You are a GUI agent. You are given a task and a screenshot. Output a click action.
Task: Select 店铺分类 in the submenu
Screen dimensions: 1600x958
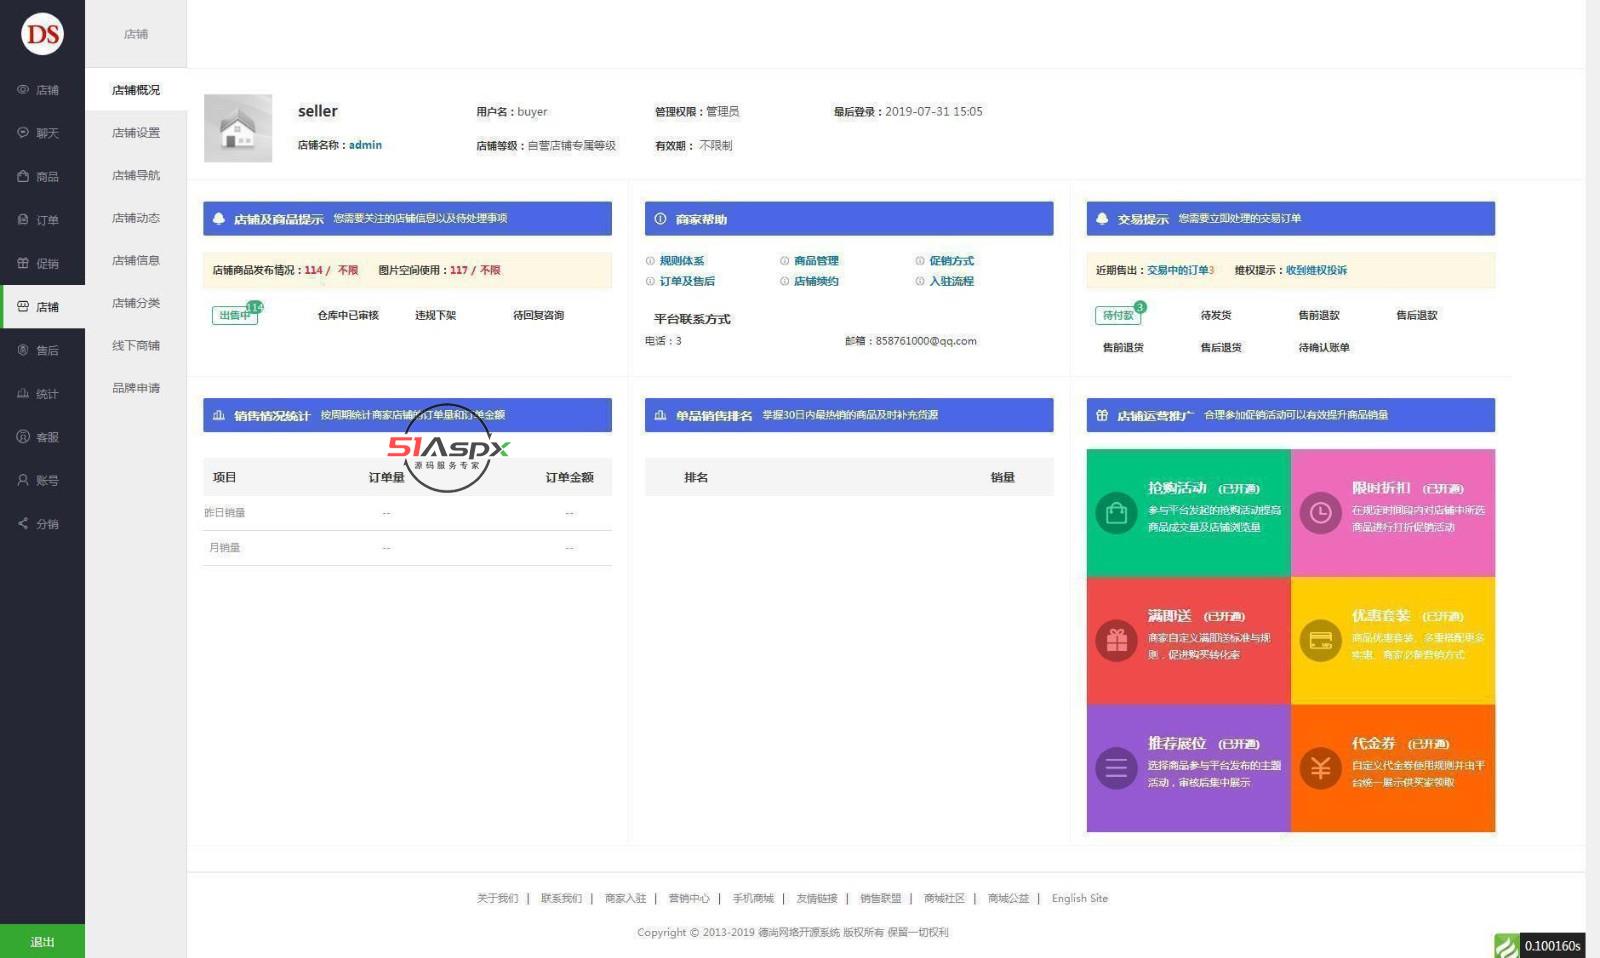[136, 303]
